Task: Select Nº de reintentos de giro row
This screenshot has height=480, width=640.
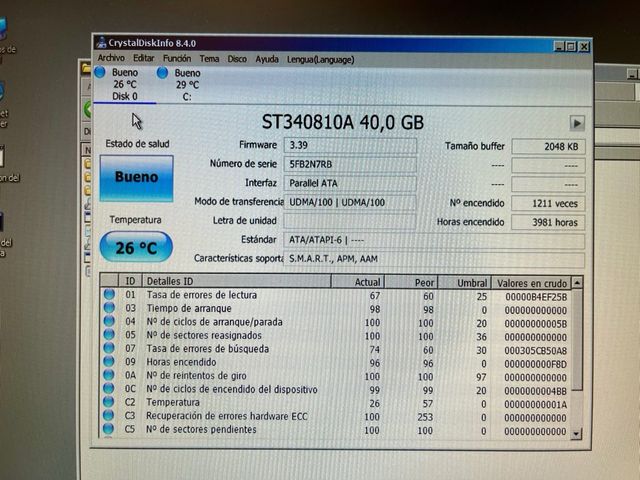Action: tap(336, 376)
